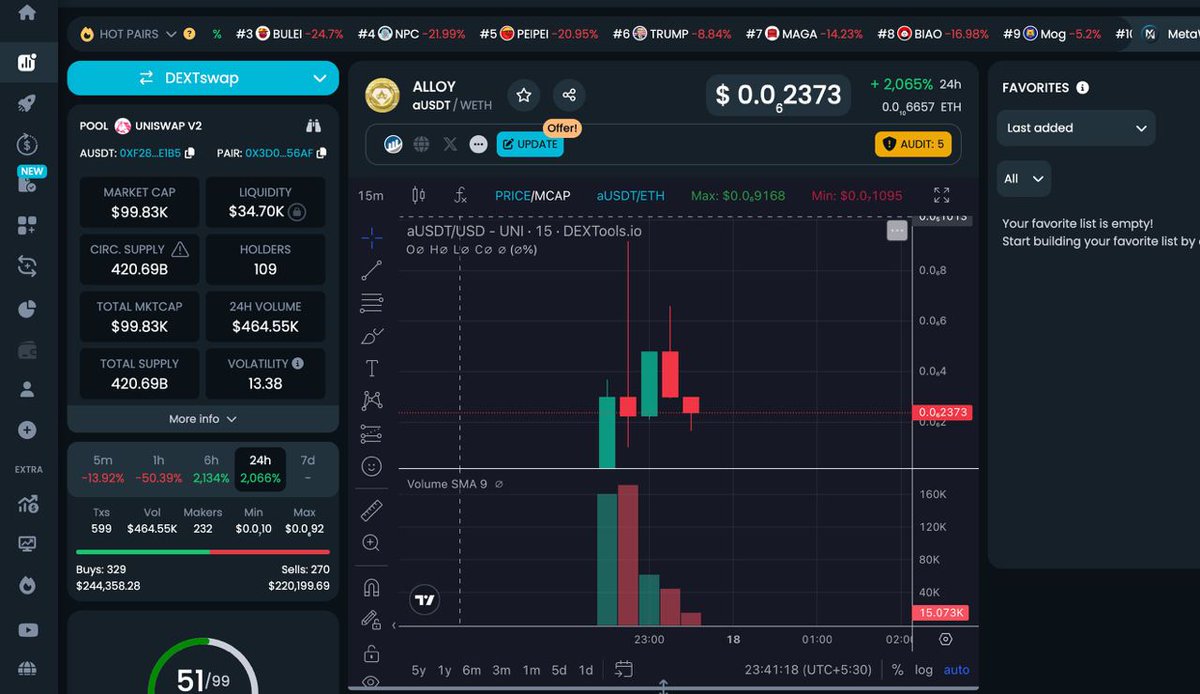Select the brush drawing tool
1200x694 pixels.
pyautogui.click(x=371, y=336)
